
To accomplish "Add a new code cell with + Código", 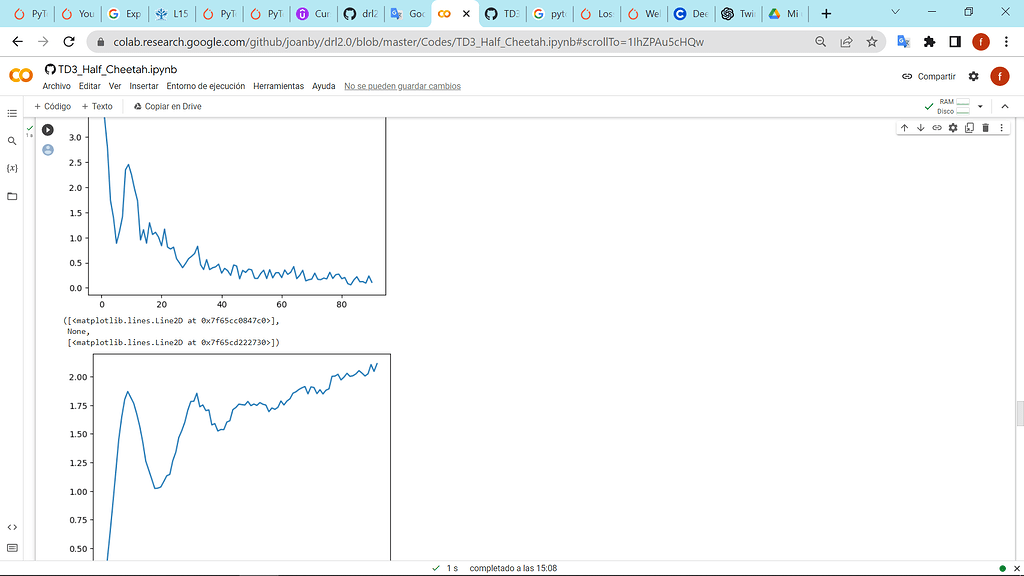I will [x=53, y=106].
